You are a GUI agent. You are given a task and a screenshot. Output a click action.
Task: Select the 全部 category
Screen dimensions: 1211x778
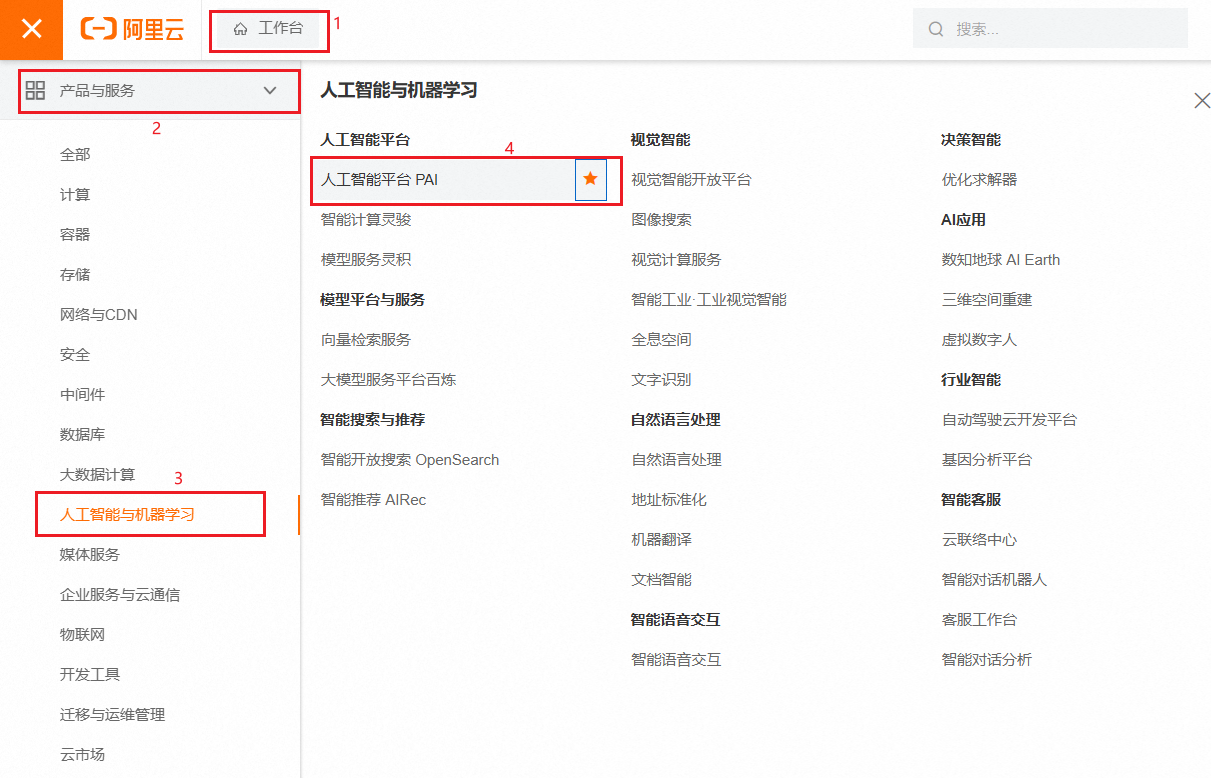pos(75,155)
